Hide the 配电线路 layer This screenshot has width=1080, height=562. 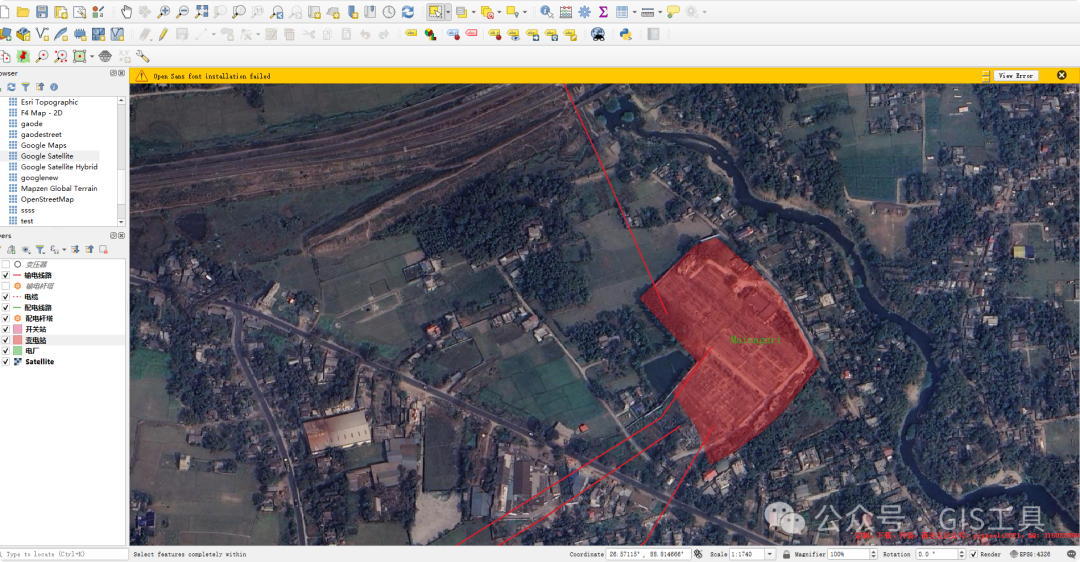pos(6,307)
